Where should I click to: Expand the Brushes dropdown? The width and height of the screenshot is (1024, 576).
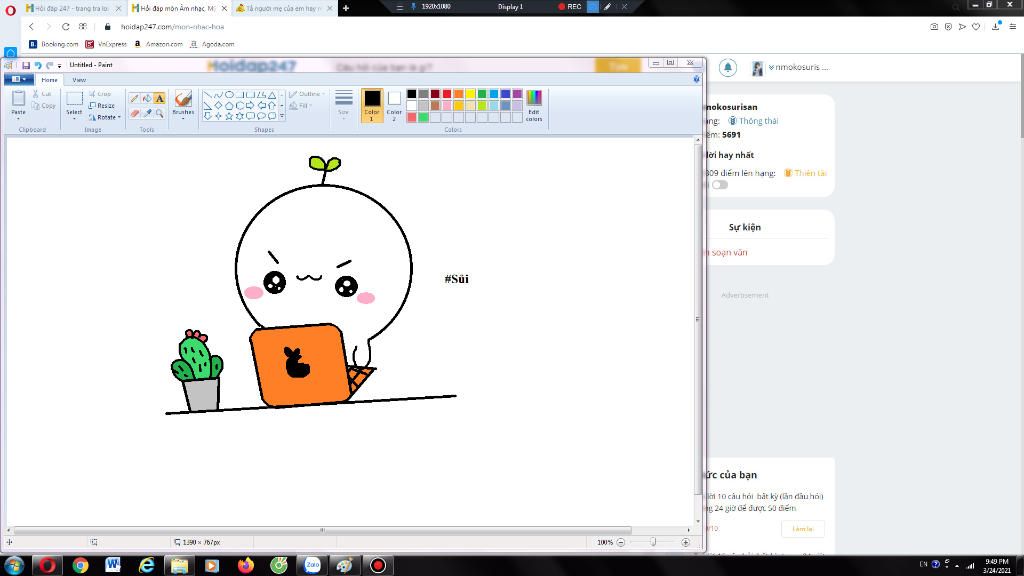(x=183, y=118)
